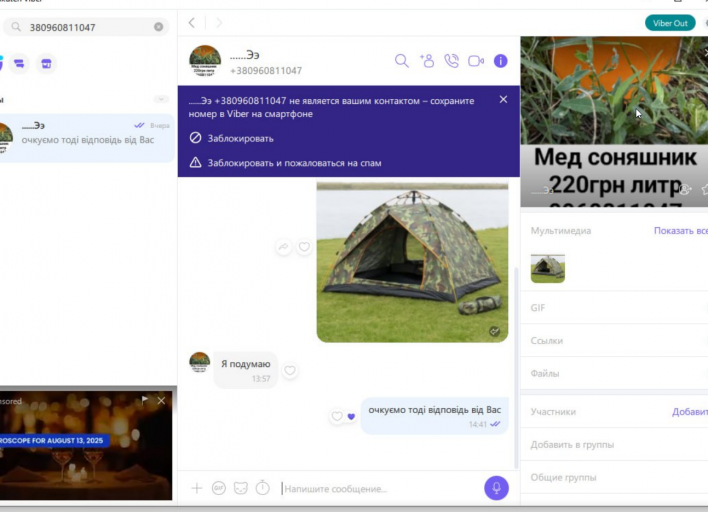Like the 'Я подумаю' message
This screenshot has width=708, height=512.
pyautogui.click(x=290, y=371)
